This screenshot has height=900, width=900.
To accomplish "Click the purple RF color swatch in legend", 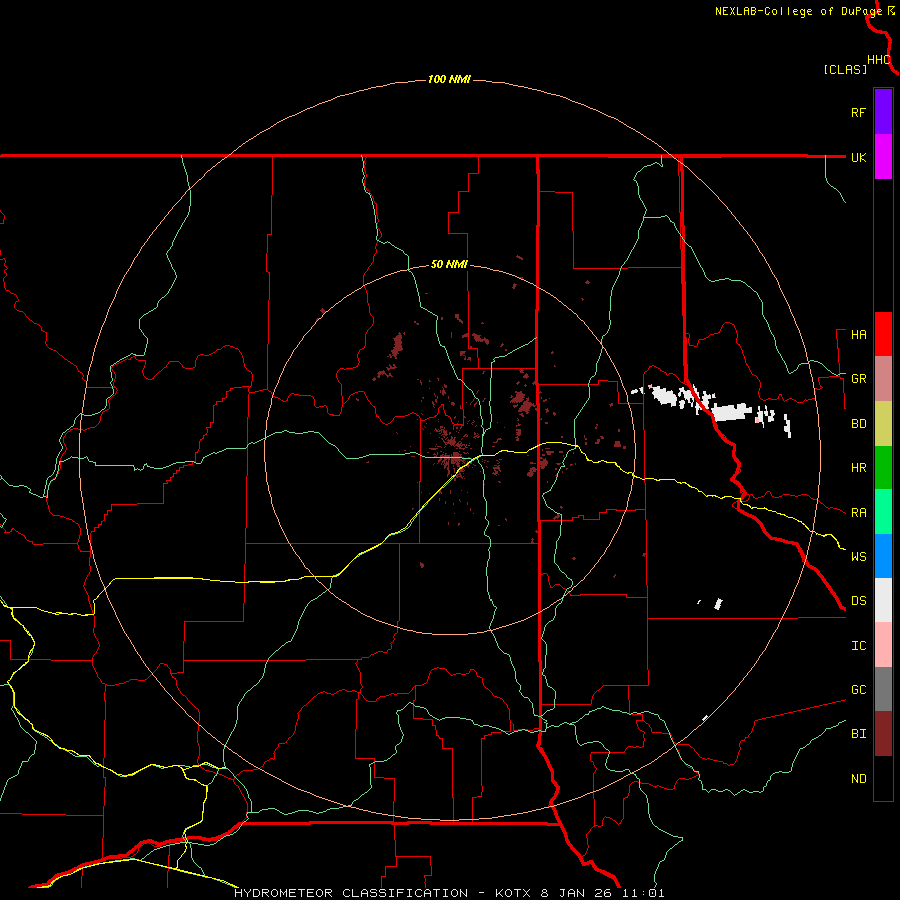I will pyautogui.click(x=883, y=111).
